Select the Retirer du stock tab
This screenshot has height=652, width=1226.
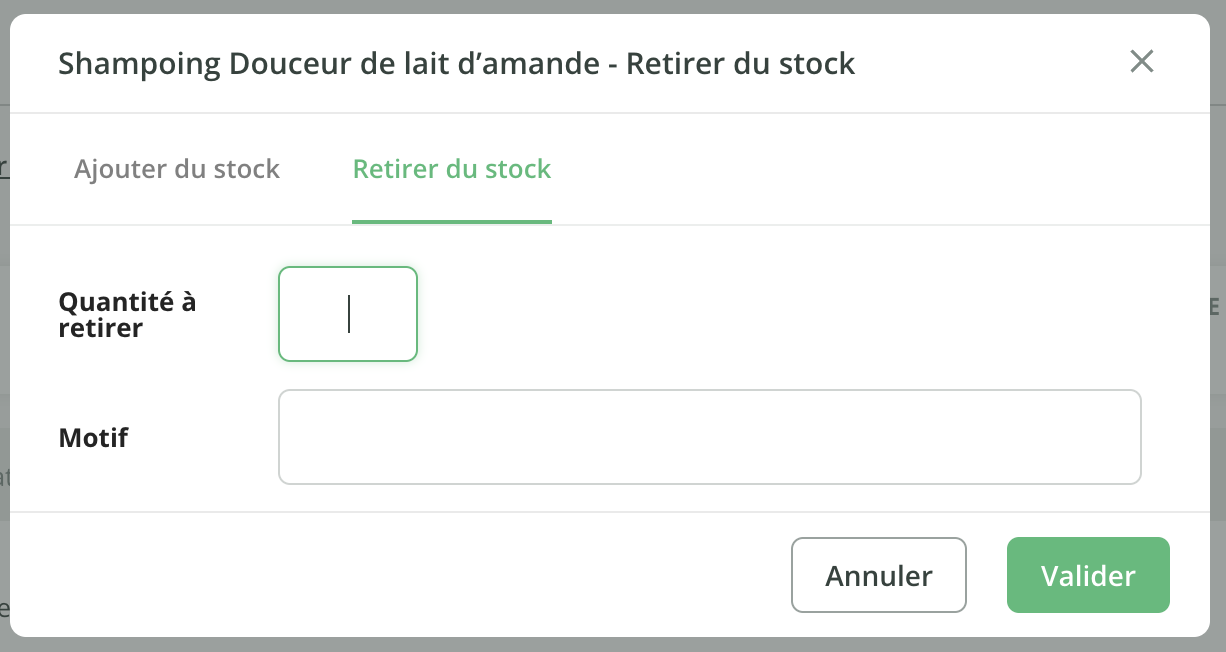(x=451, y=169)
